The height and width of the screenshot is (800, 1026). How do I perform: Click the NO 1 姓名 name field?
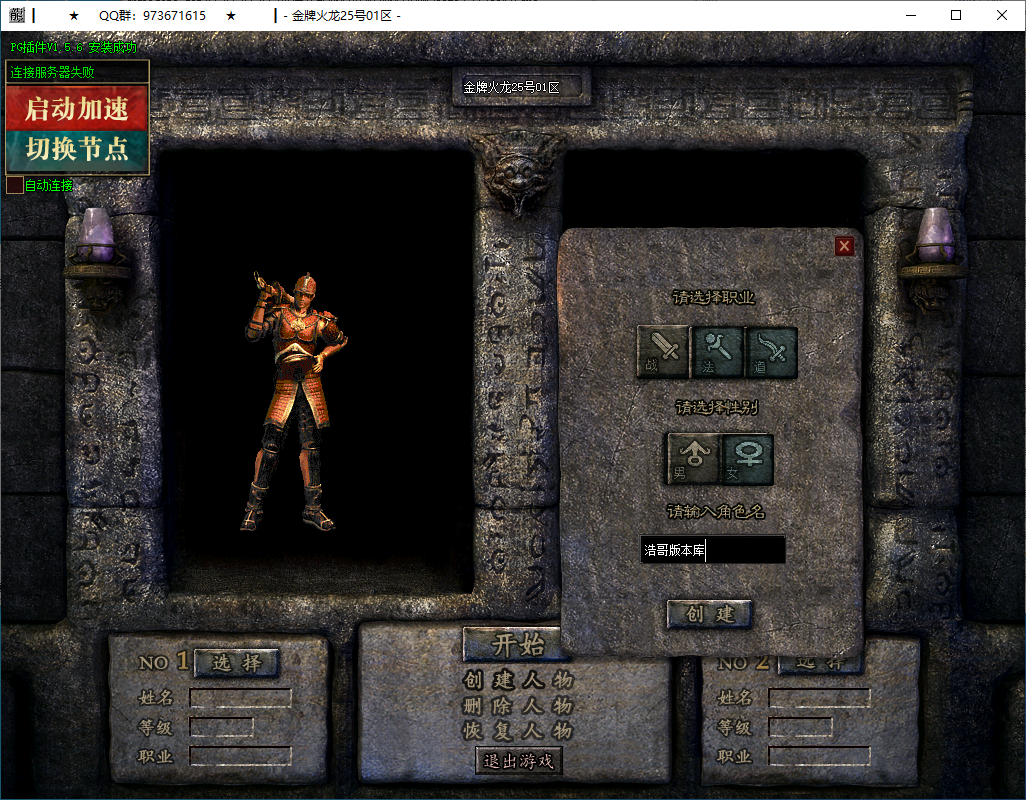240,698
